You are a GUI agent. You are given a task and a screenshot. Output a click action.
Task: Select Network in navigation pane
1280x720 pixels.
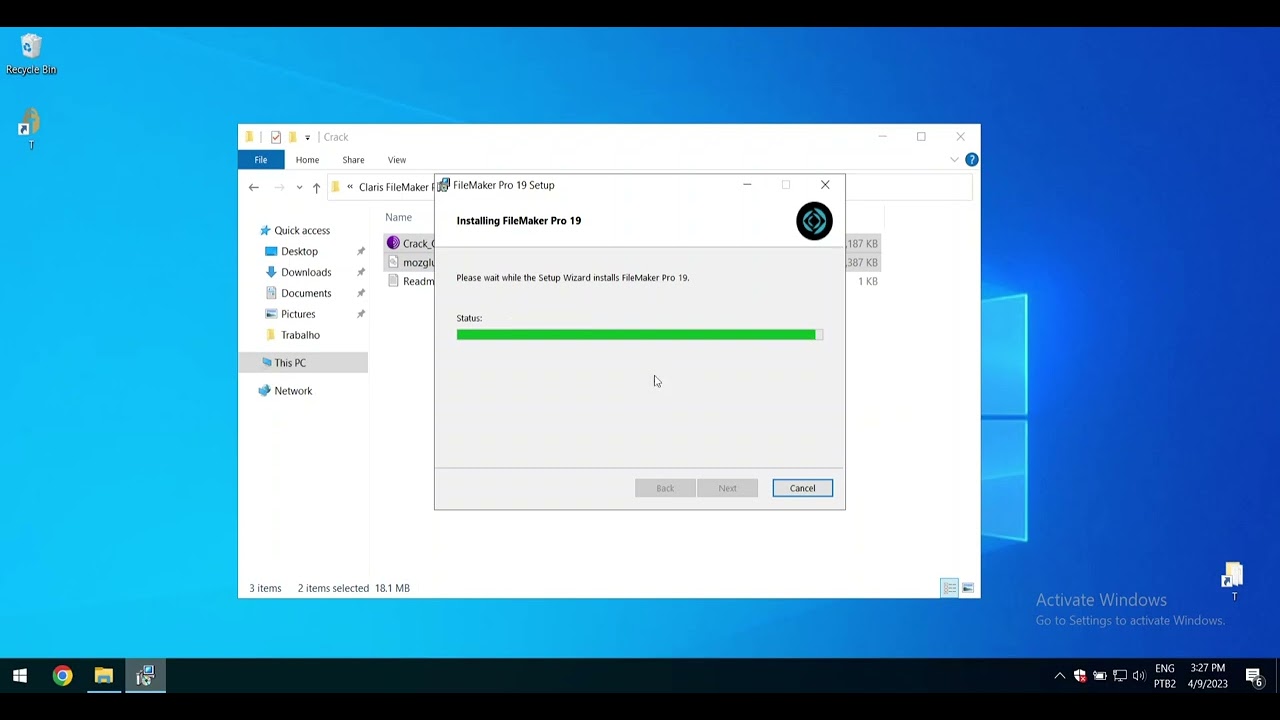coord(293,391)
